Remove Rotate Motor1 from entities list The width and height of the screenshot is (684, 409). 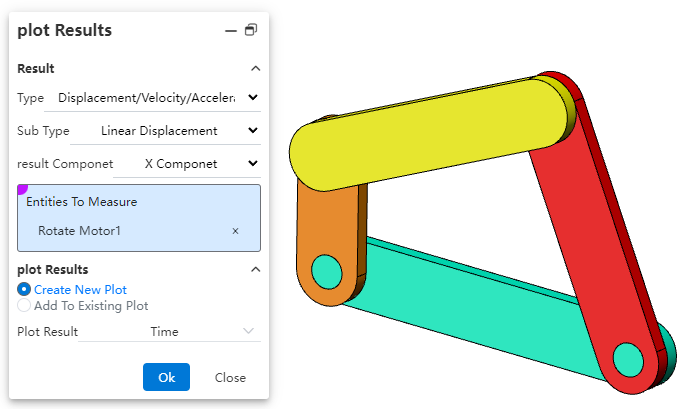tap(235, 231)
